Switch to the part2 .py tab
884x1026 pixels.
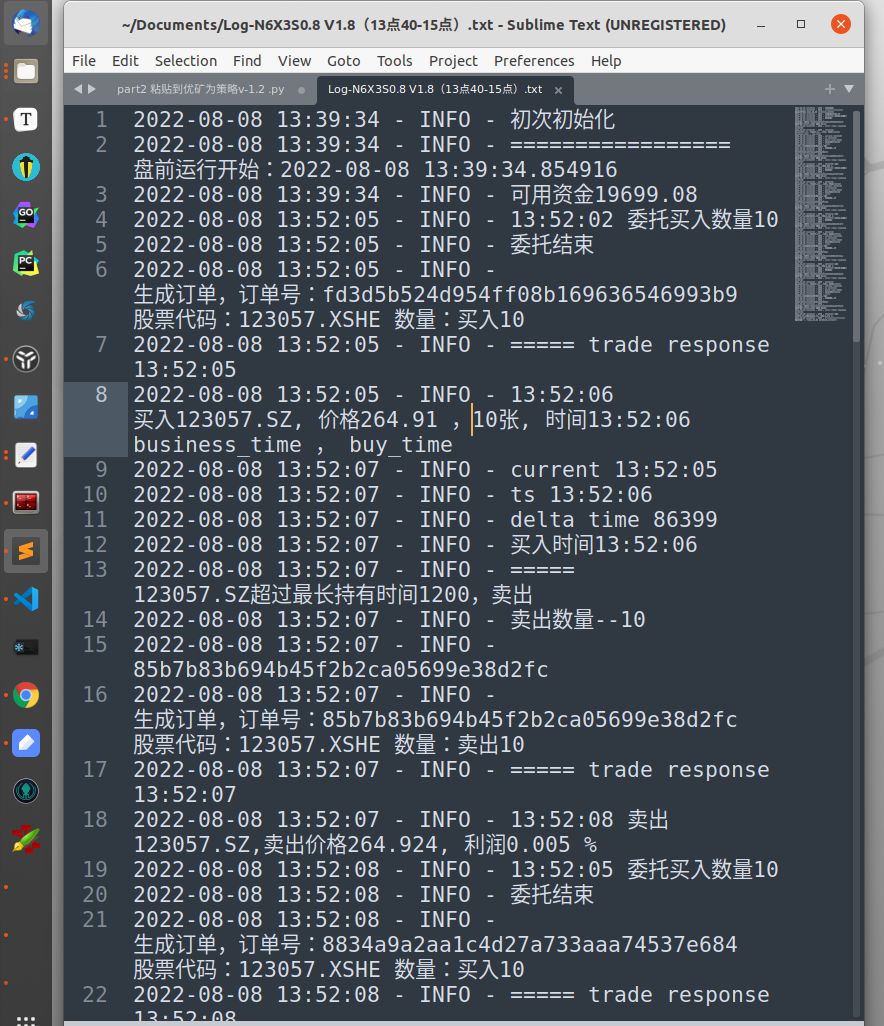(201, 90)
